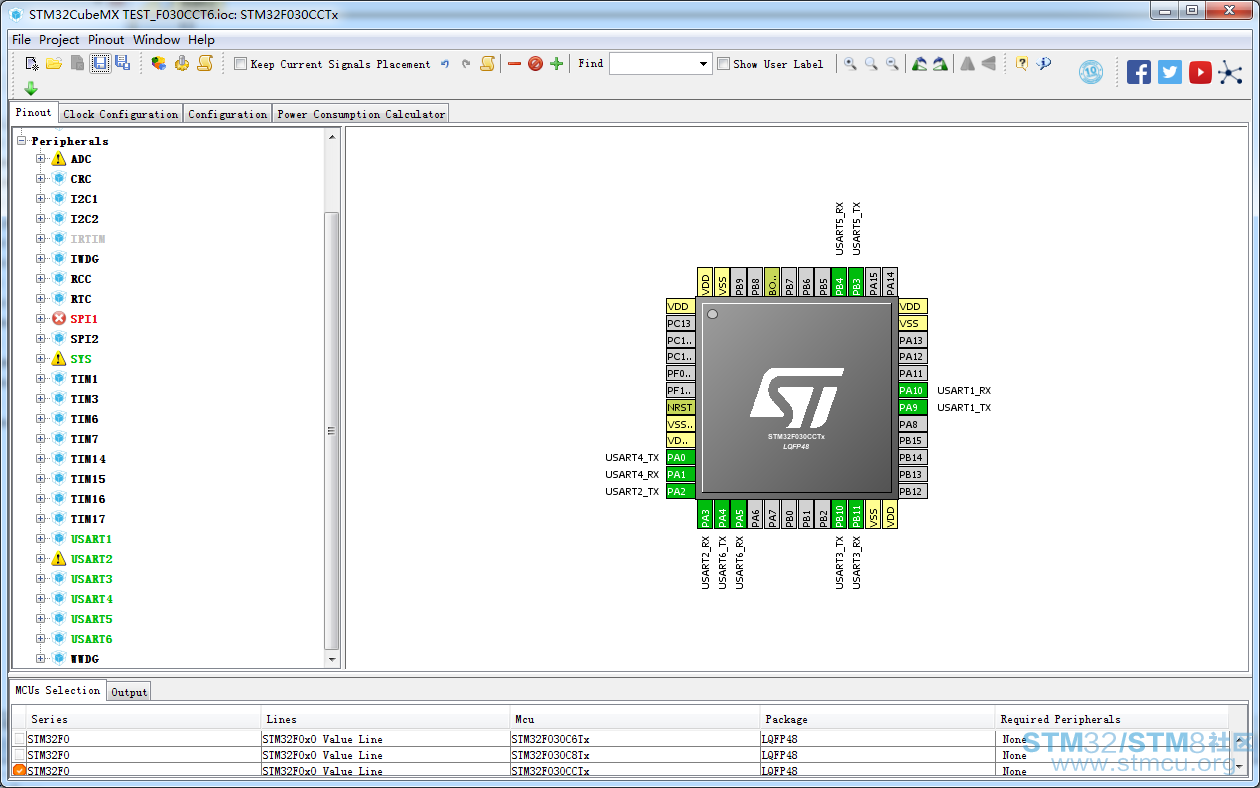Expand the SYS peripheral node
Screen dimensions: 1260x788
pos(41,359)
